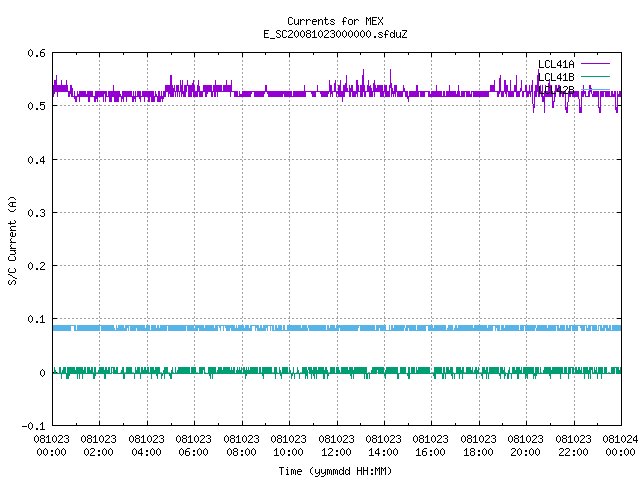Click the x-axis label 'Time (yymmdd HH:MM)'
The image size is (640, 480).
(335, 471)
